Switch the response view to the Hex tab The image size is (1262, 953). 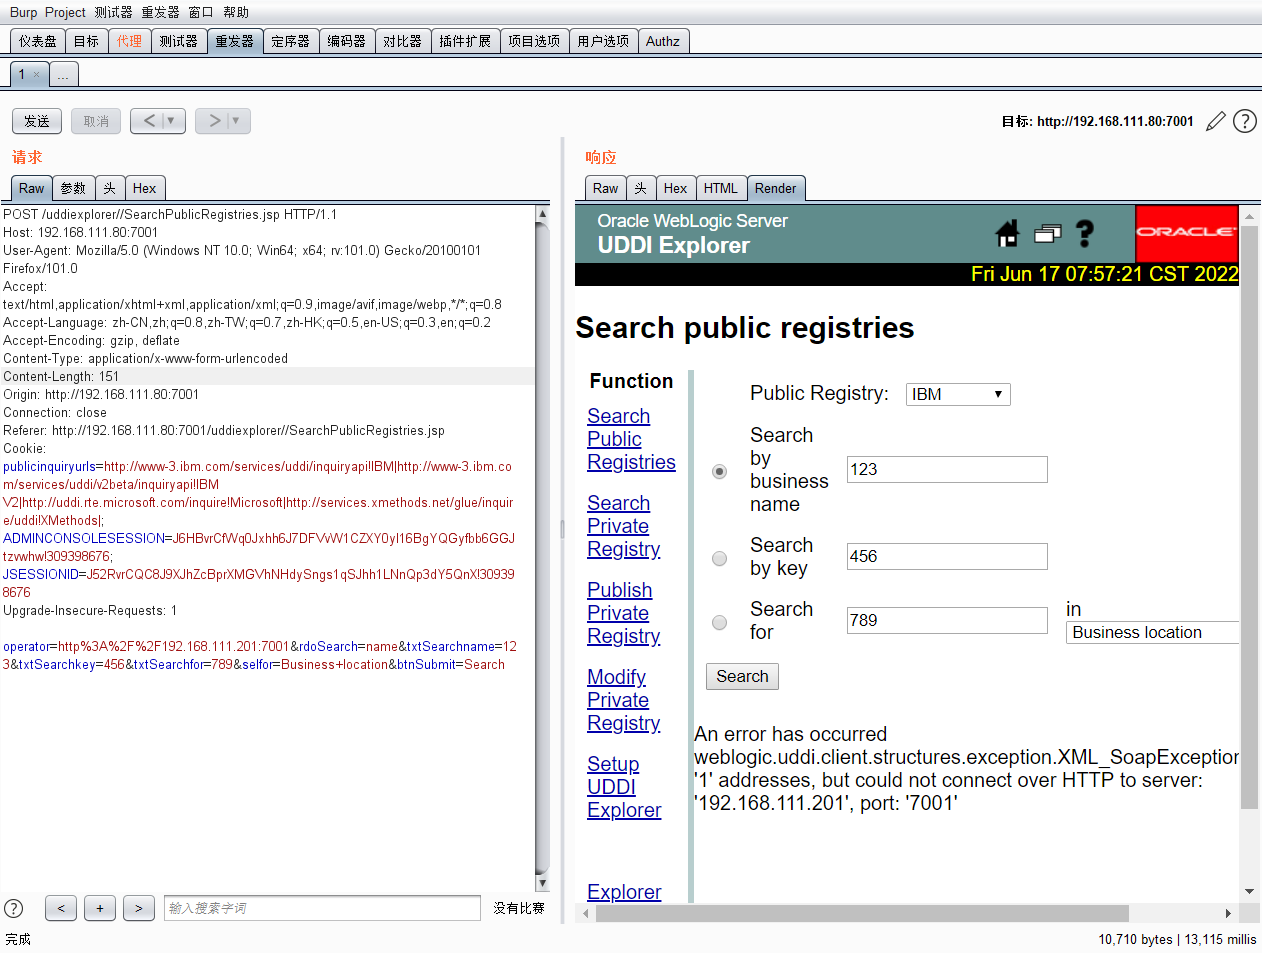(675, 188)
